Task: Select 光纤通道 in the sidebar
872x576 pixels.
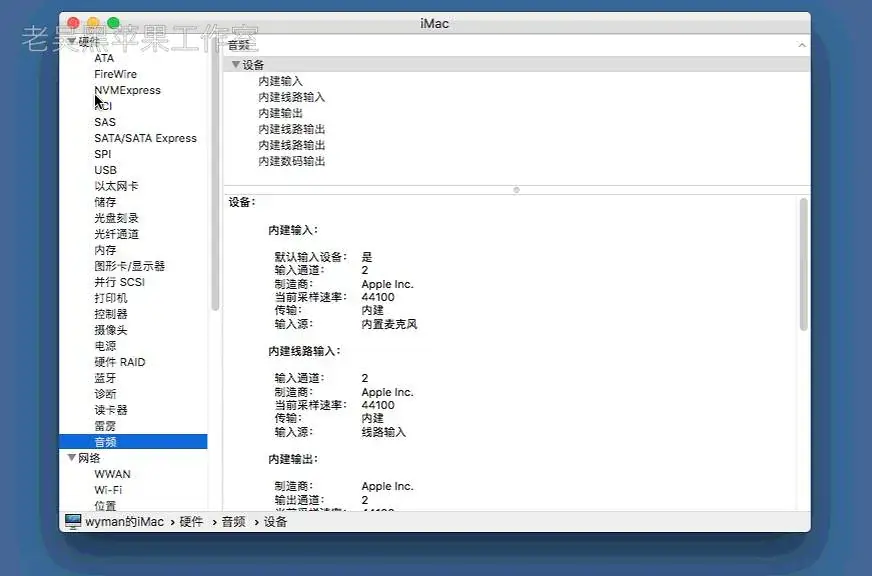Action: [116, 234]
